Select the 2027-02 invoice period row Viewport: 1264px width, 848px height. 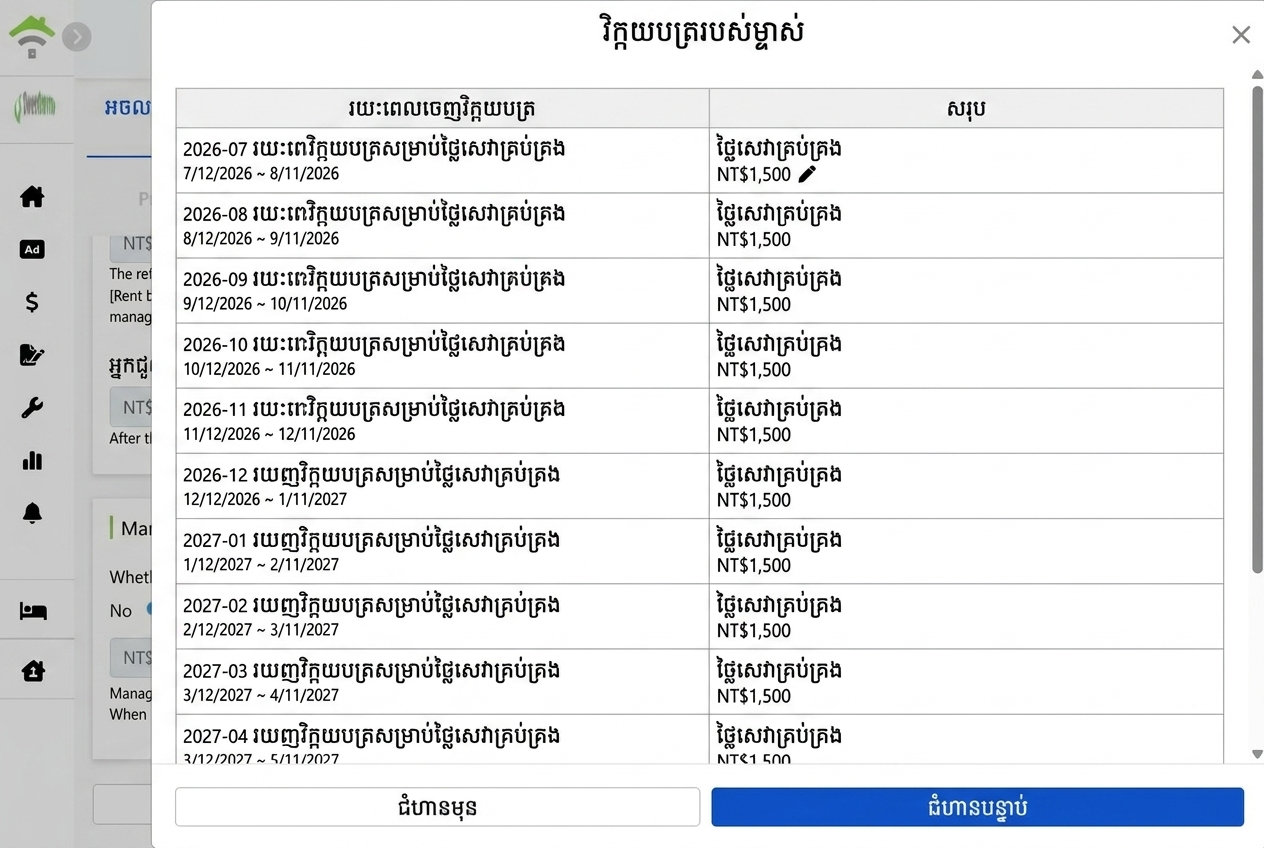click(x=699, y=616)
